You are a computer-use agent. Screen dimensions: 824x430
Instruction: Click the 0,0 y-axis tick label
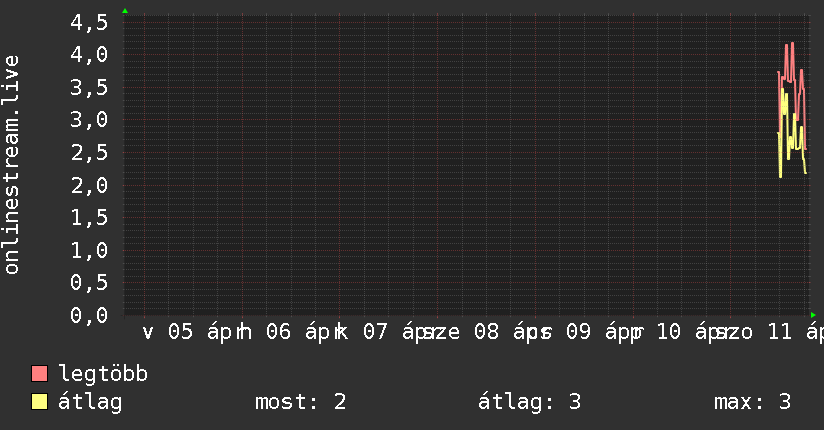pos(90,315)
